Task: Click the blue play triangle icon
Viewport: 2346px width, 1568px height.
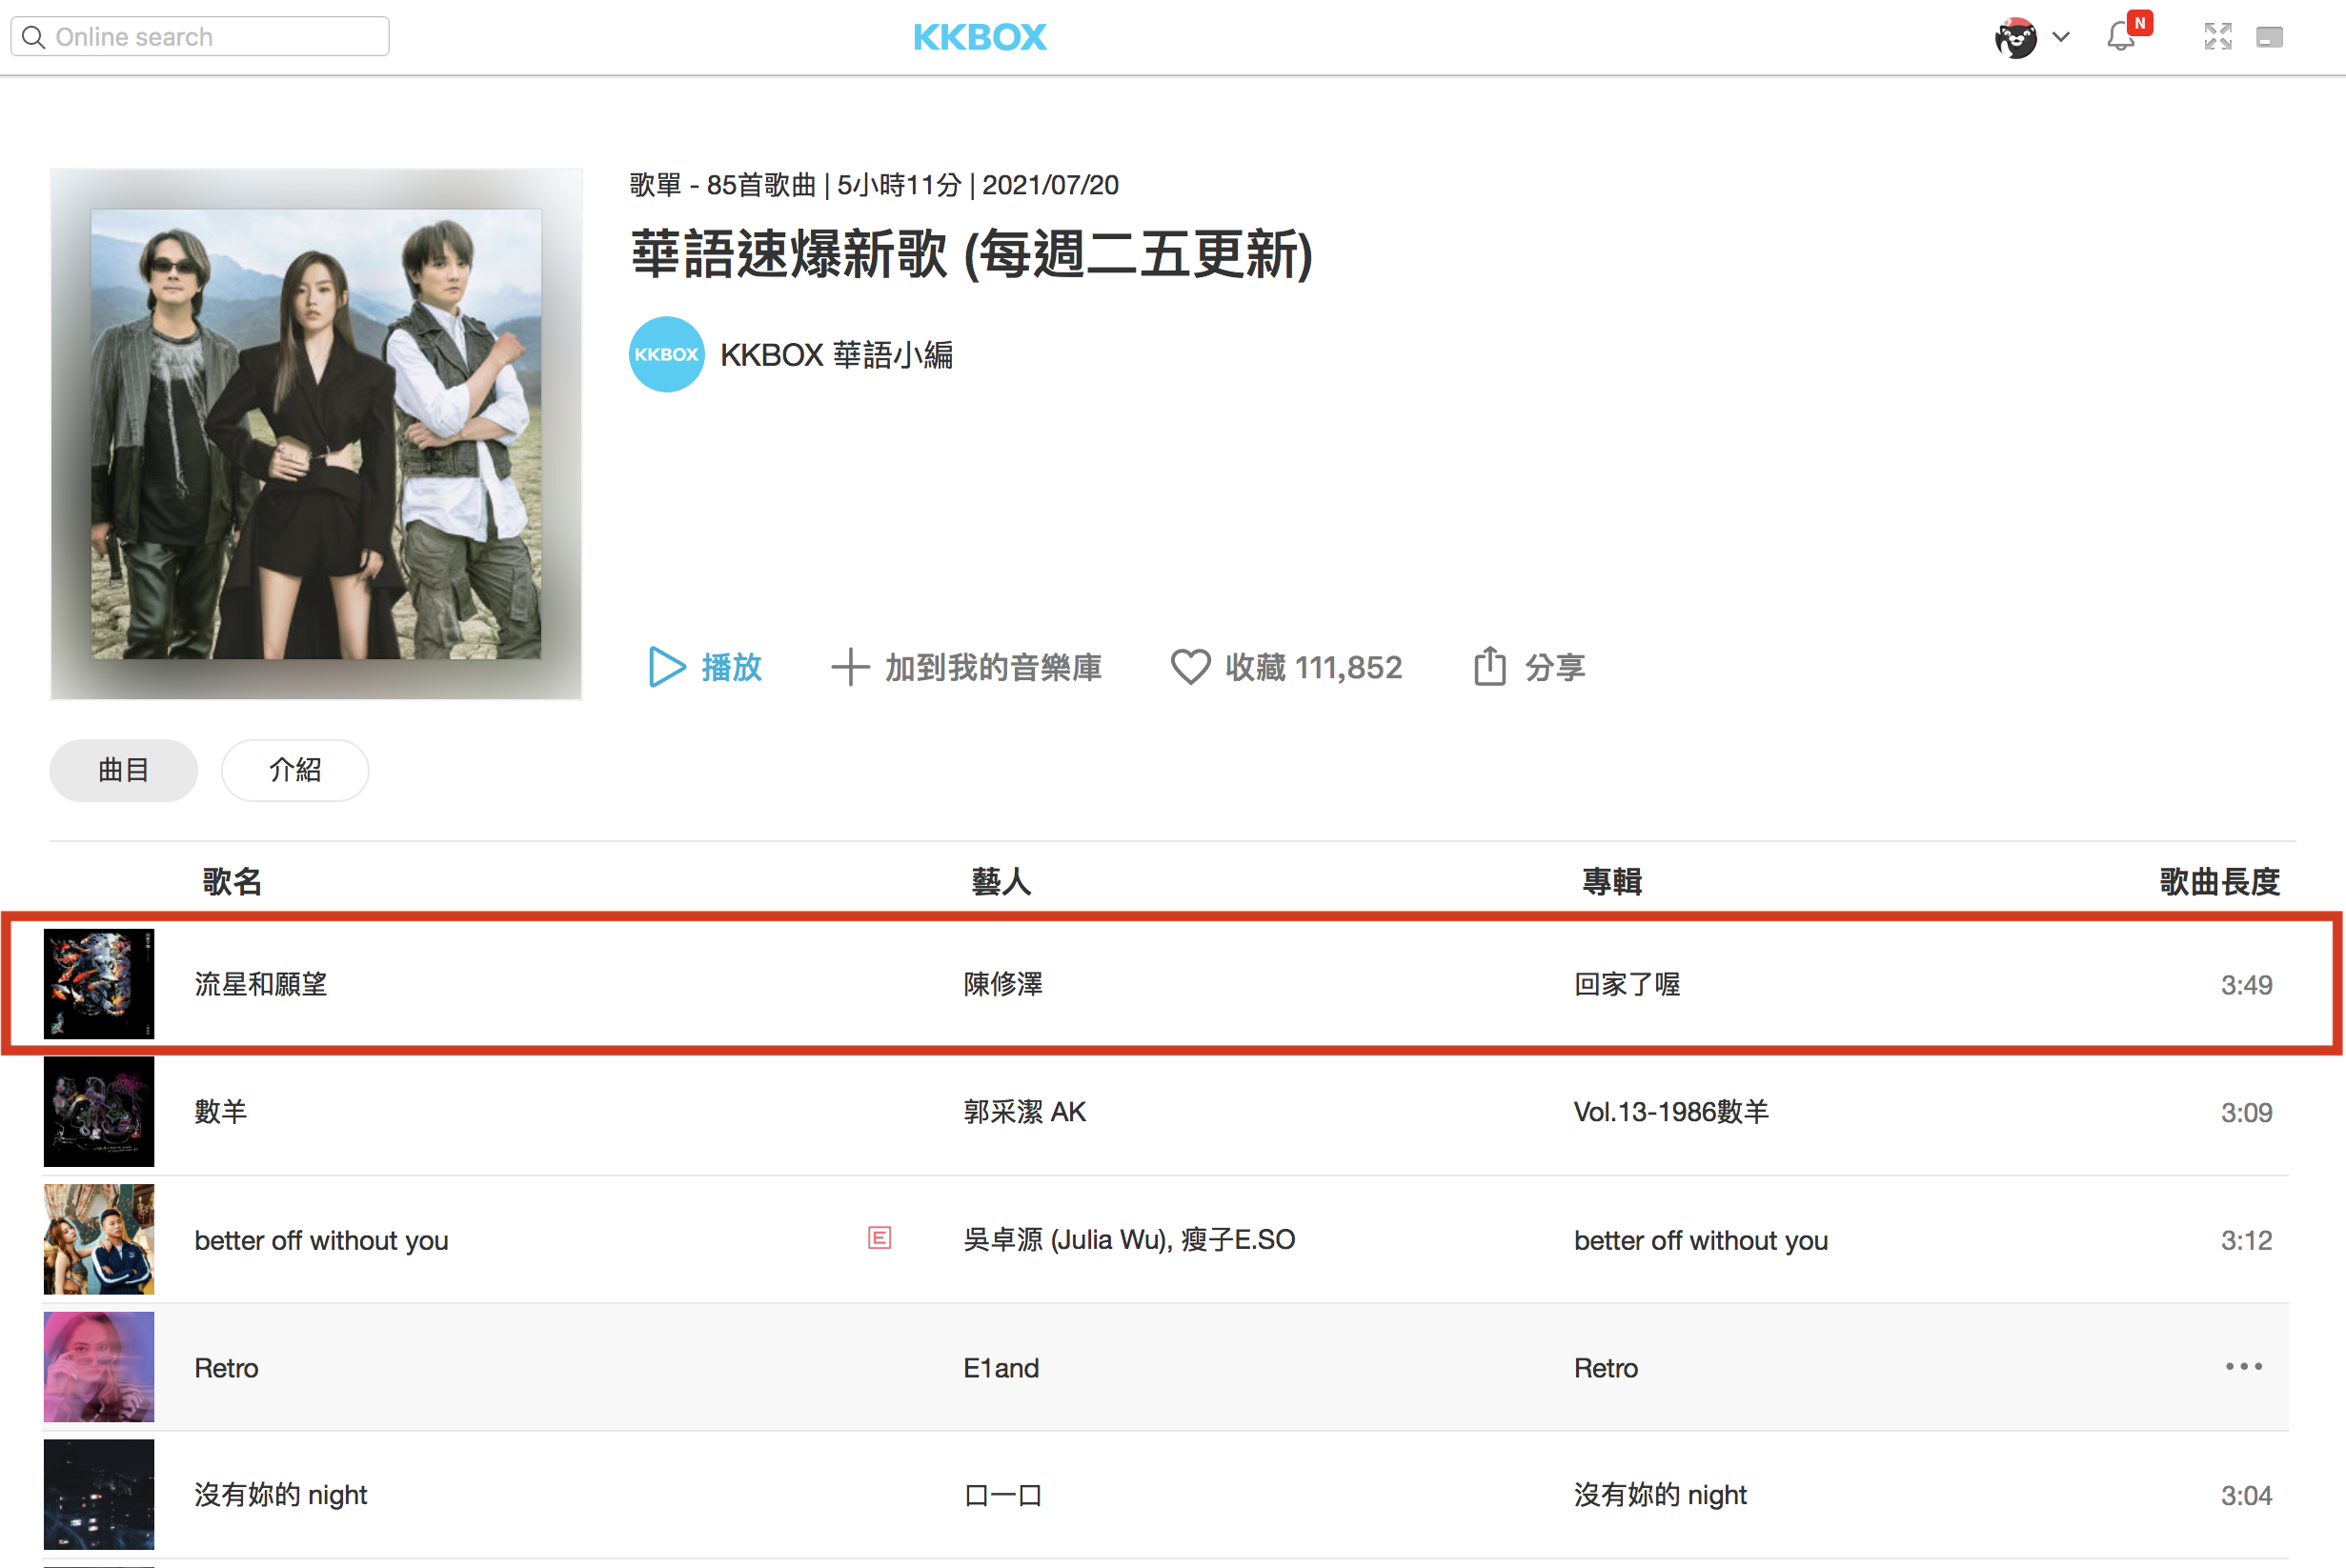Action: pyautogui.click(x=666, y=667)
